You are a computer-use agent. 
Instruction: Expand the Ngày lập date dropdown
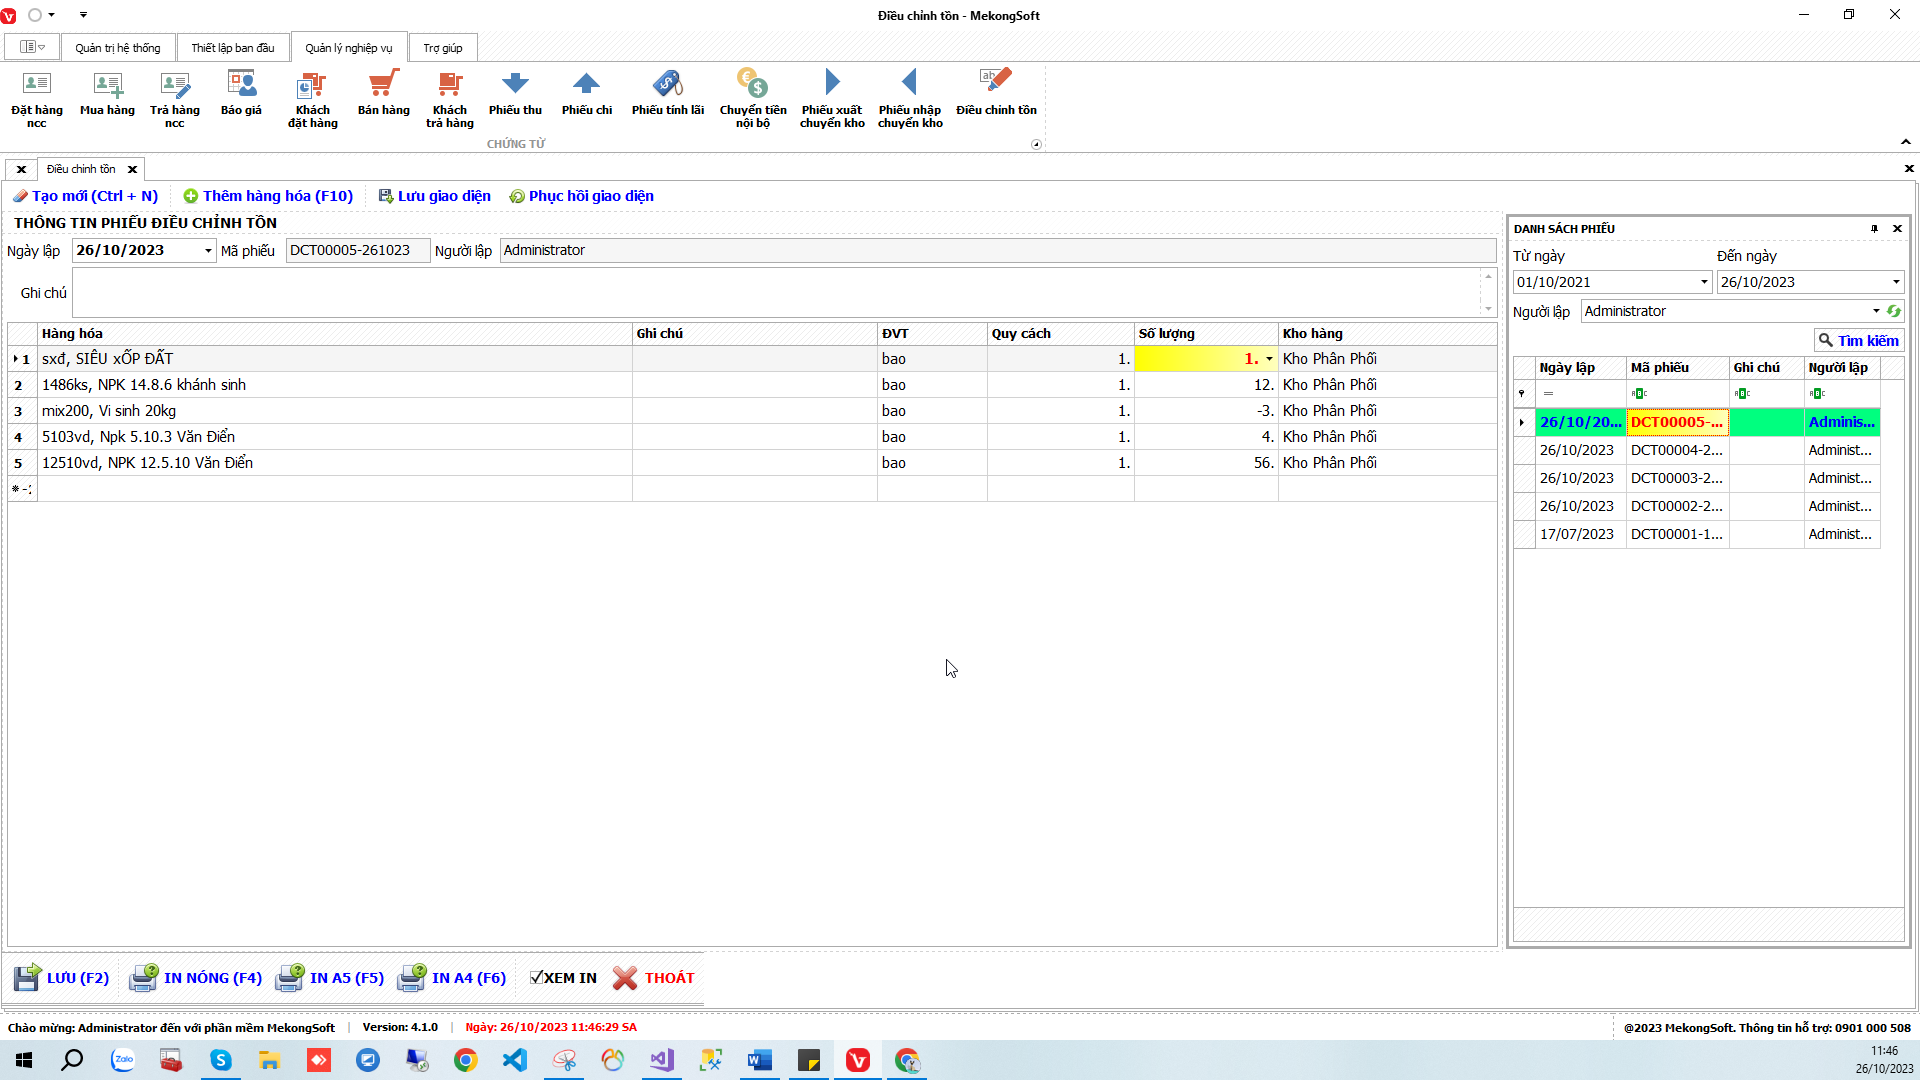(x=208, y=251)
